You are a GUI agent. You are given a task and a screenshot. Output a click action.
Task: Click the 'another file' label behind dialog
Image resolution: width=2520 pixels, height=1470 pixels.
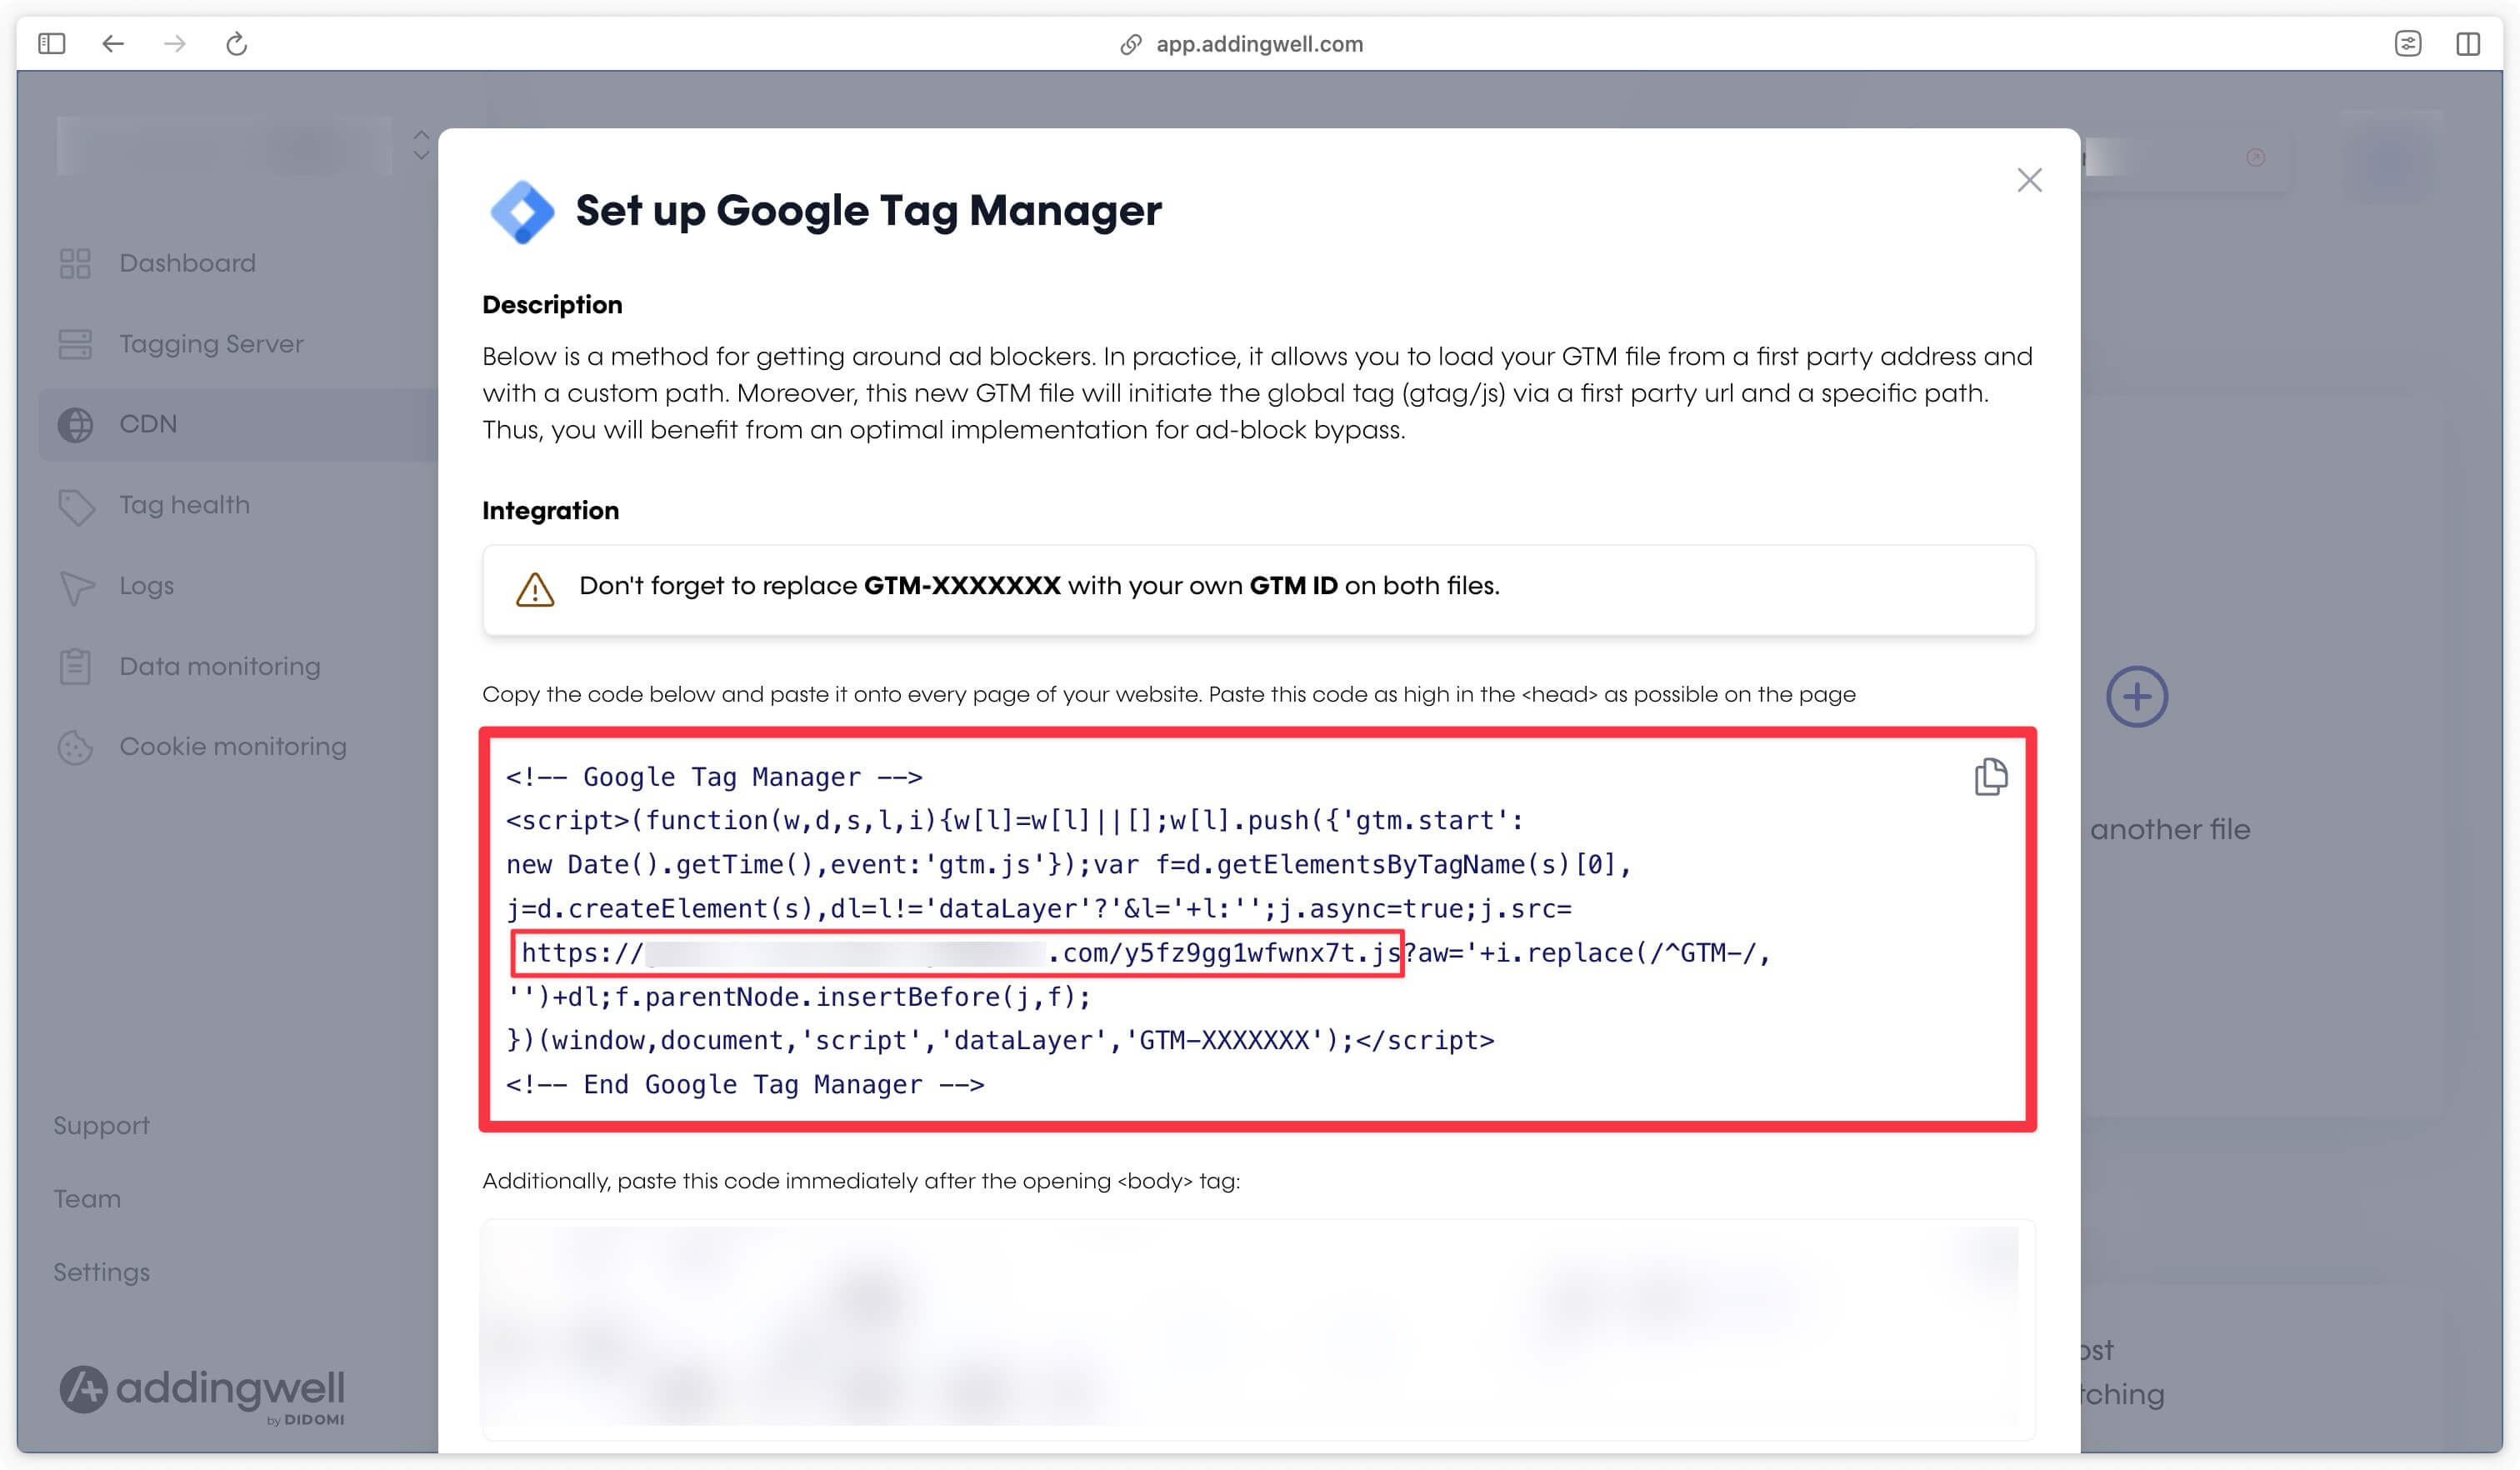click(x=2169, y=830)
